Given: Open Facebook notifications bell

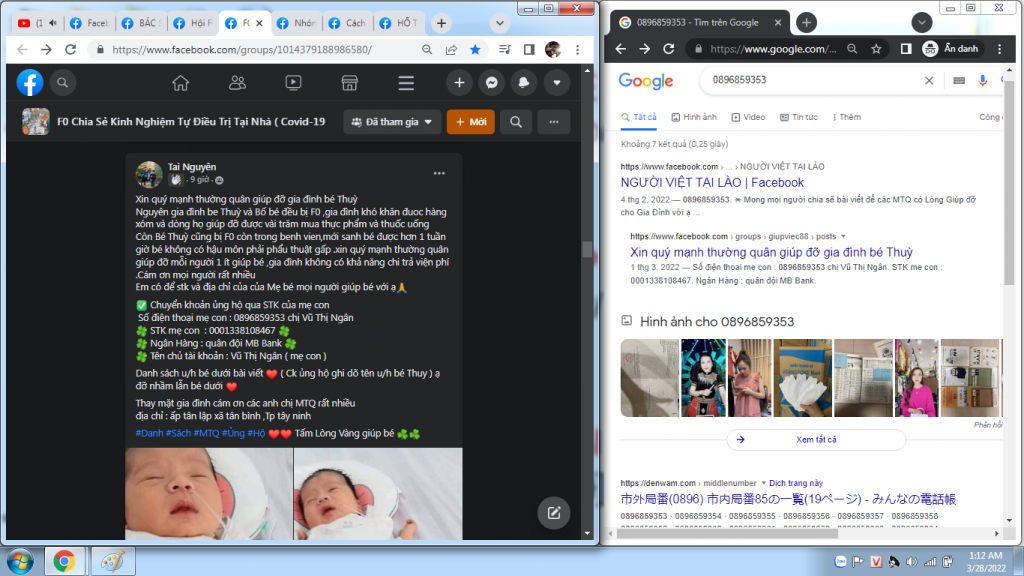Looking at the screenshot, I should point(524,83).
